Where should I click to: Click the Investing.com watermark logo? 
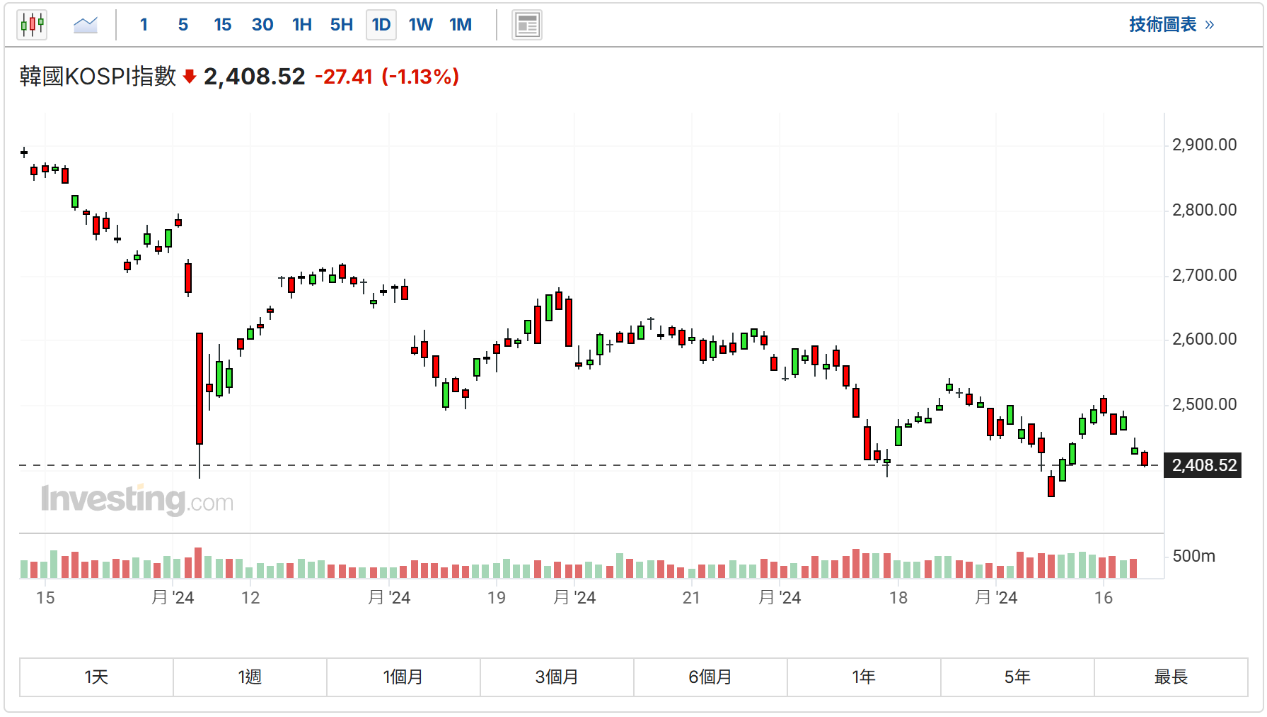[137, 499]
